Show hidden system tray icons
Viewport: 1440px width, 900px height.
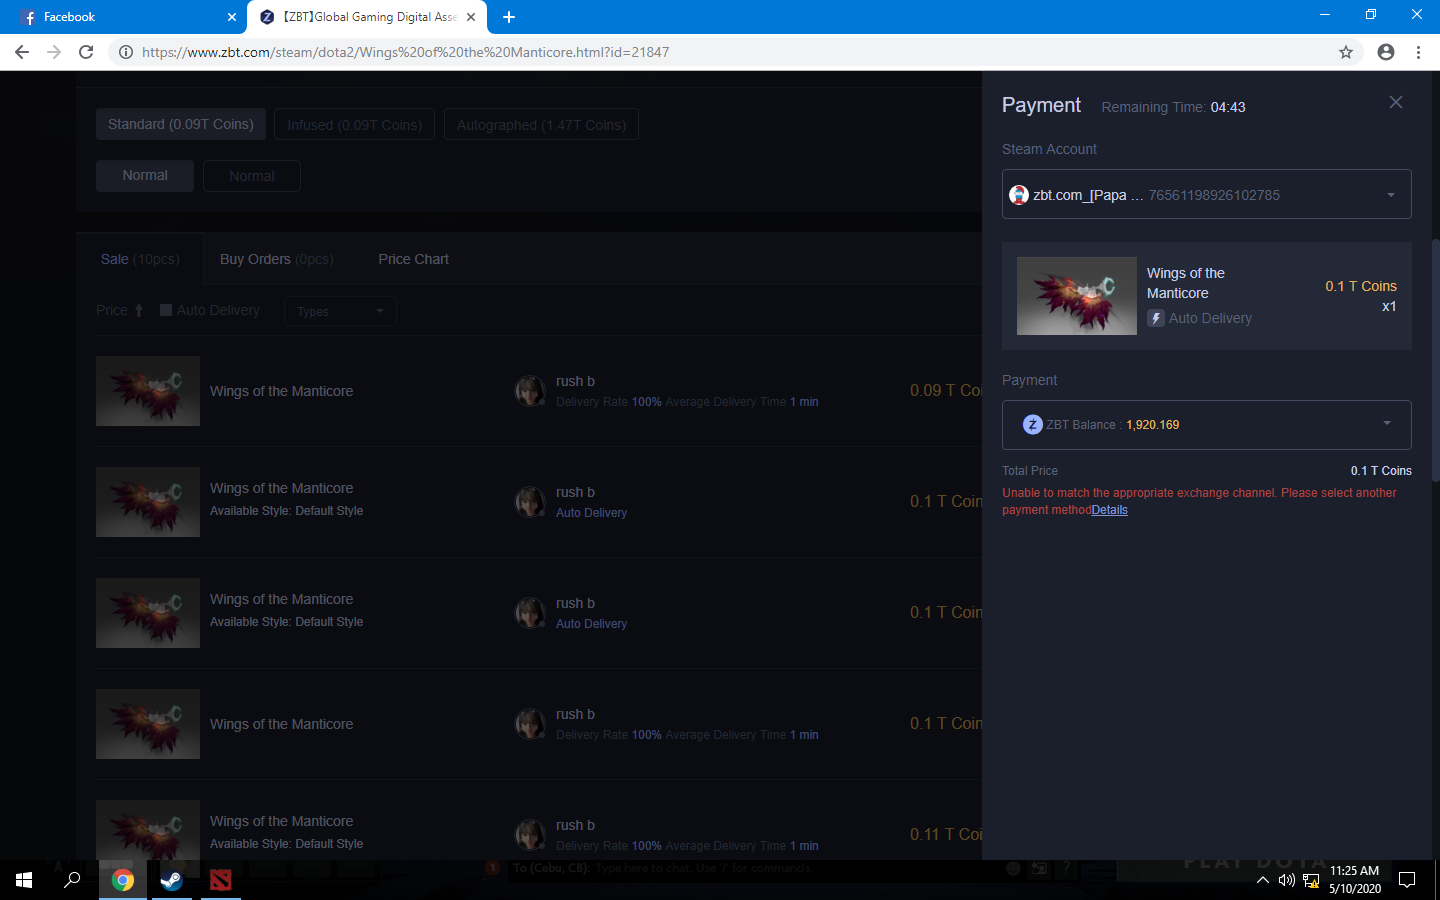[1263, 880]
